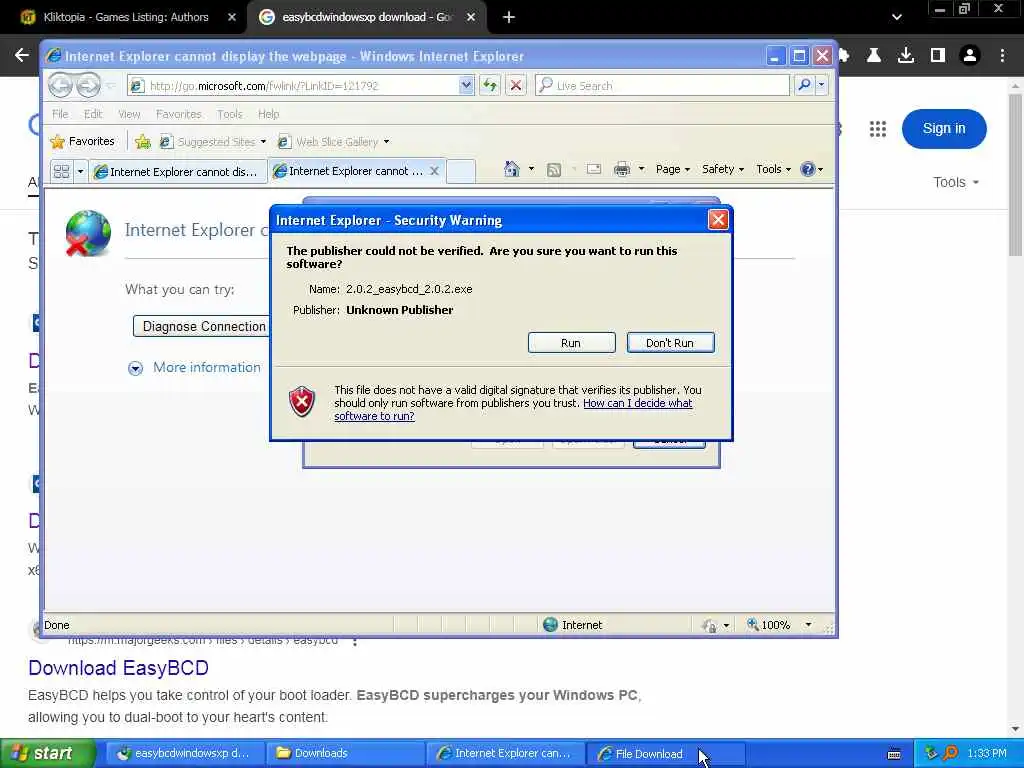Open the Tools menu in menu bar
This screenshot has width=1024, height=768.
coord(230,114)
